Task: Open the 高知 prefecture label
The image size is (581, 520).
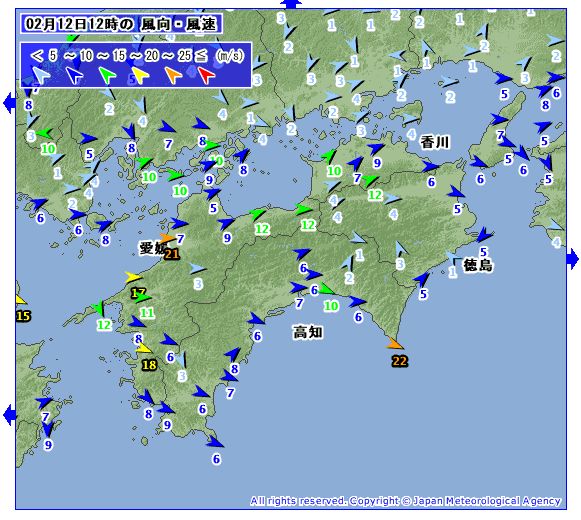Action: pyautogui.click(x=308, y=332)
